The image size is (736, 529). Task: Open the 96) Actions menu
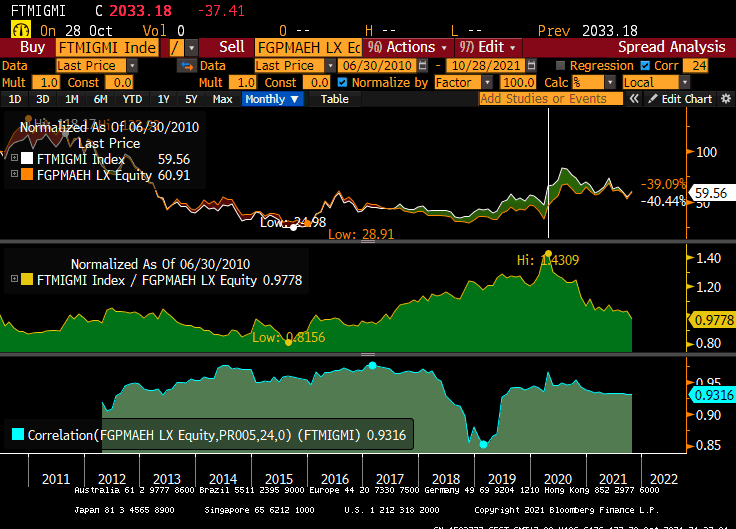point(407,47)
